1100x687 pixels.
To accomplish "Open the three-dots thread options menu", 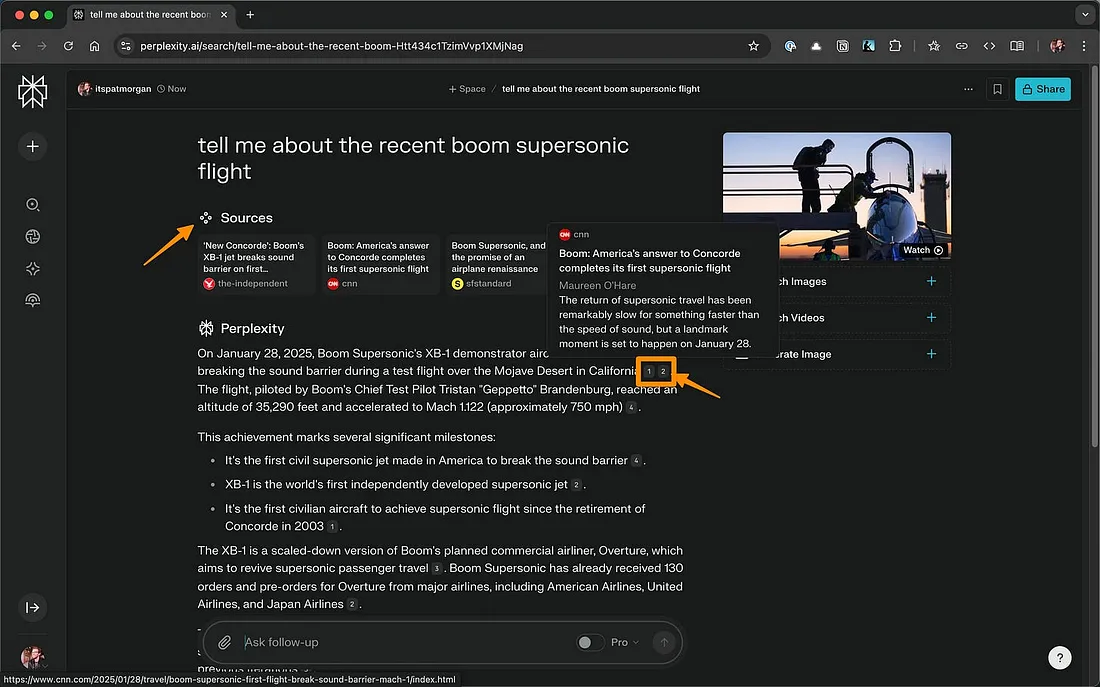I will (967, 89).
